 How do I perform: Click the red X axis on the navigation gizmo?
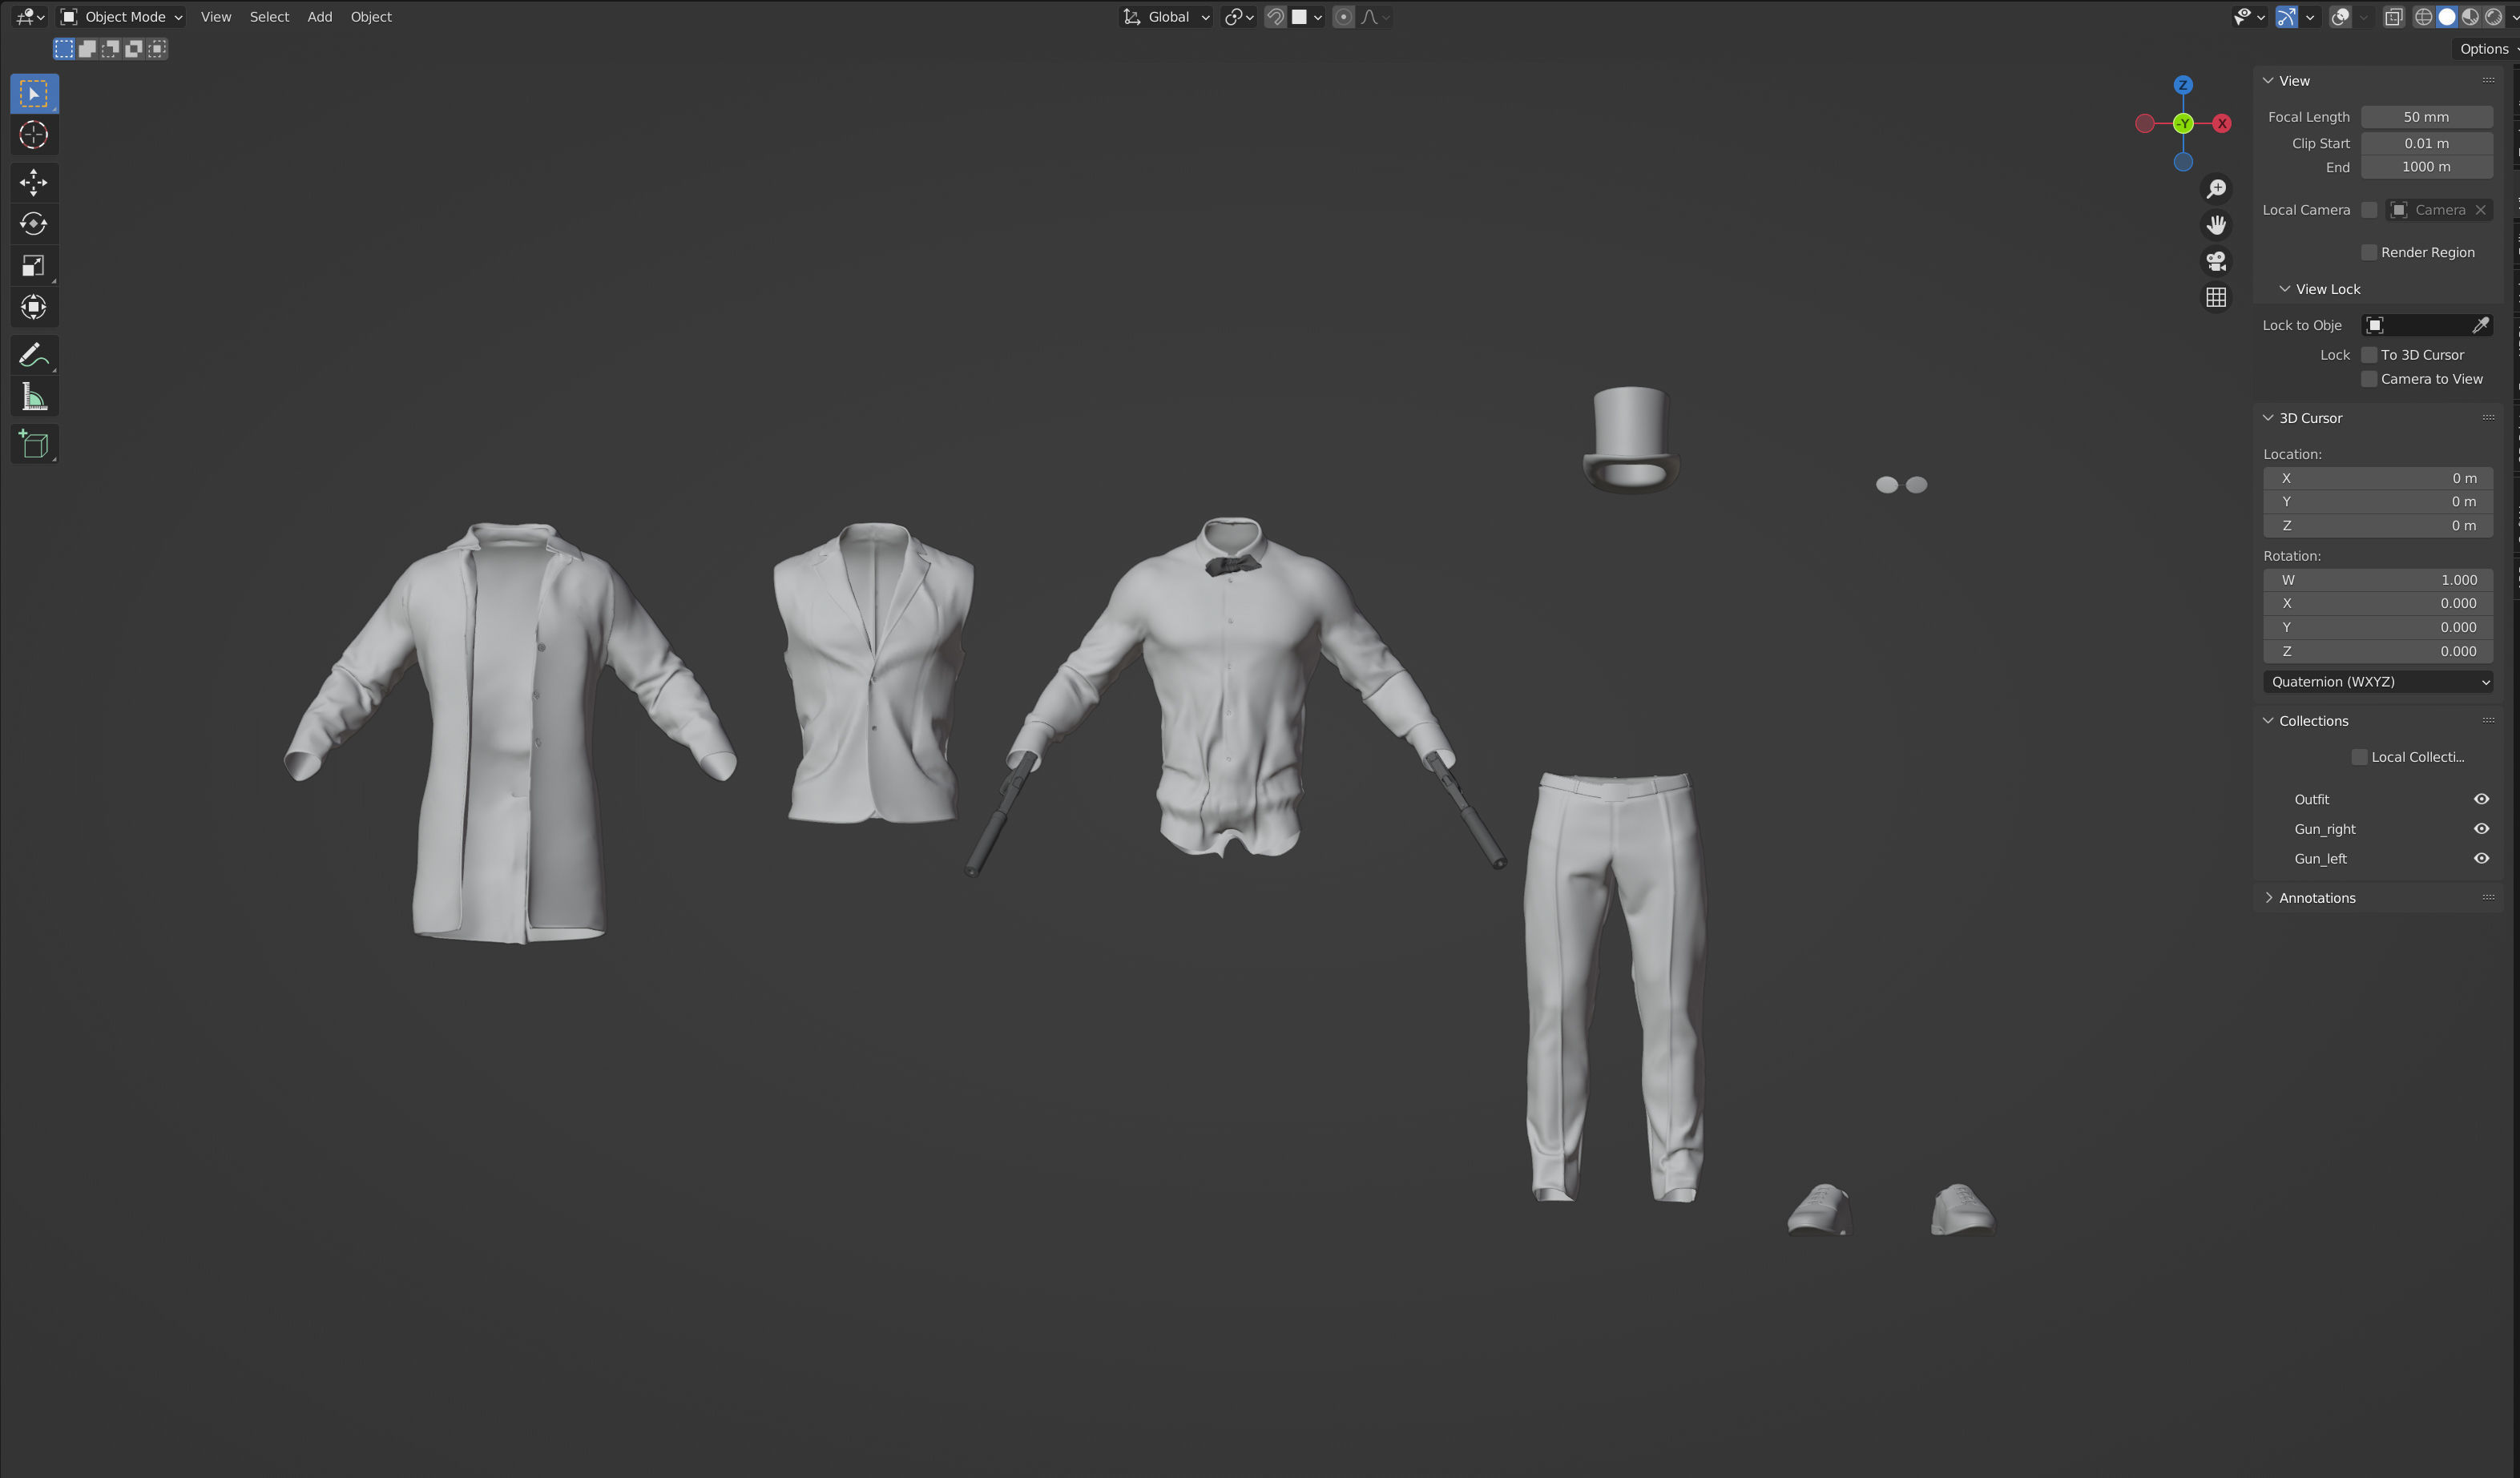[2222, 124]
